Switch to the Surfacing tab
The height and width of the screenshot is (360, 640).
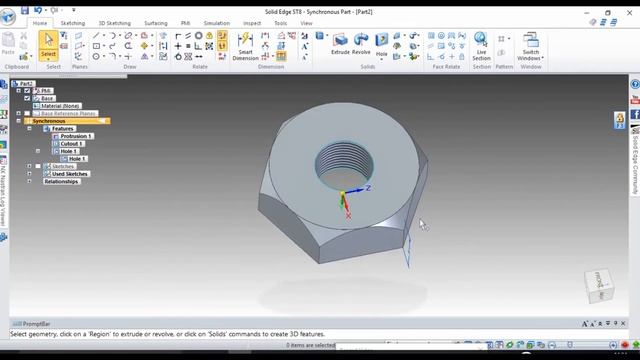click(156, 23)
